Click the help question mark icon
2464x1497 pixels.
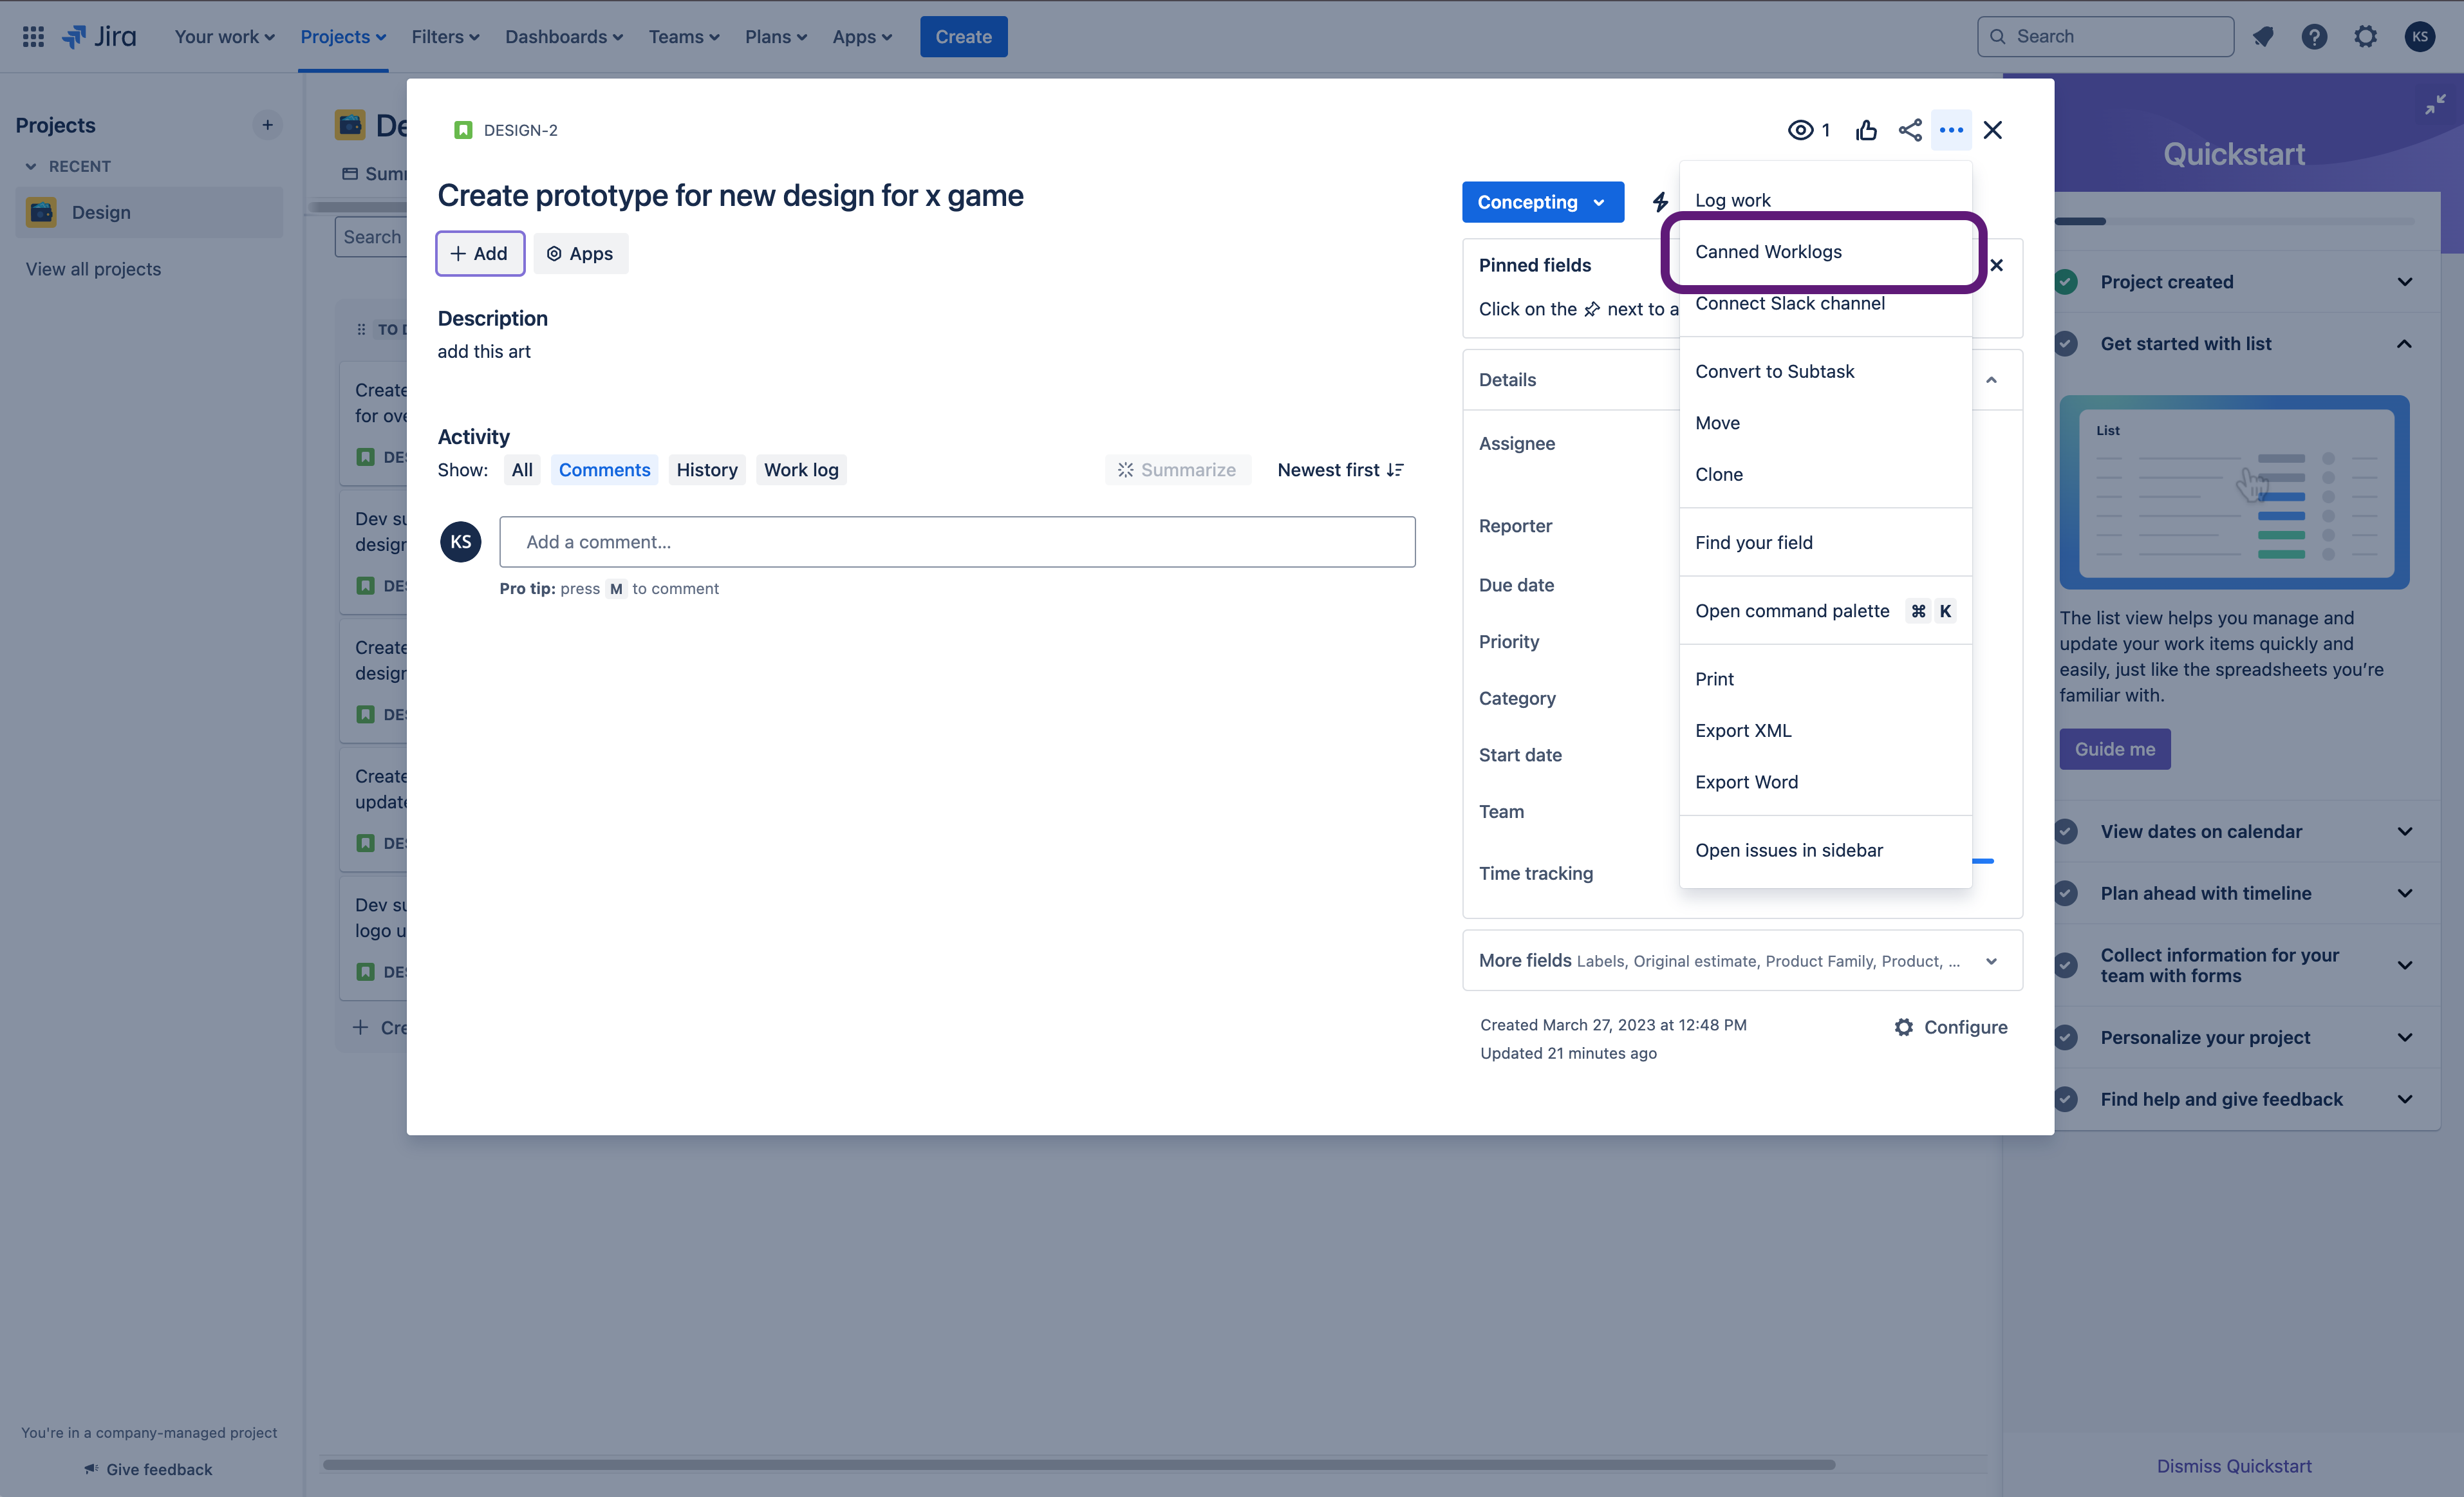click(2314, 37)
